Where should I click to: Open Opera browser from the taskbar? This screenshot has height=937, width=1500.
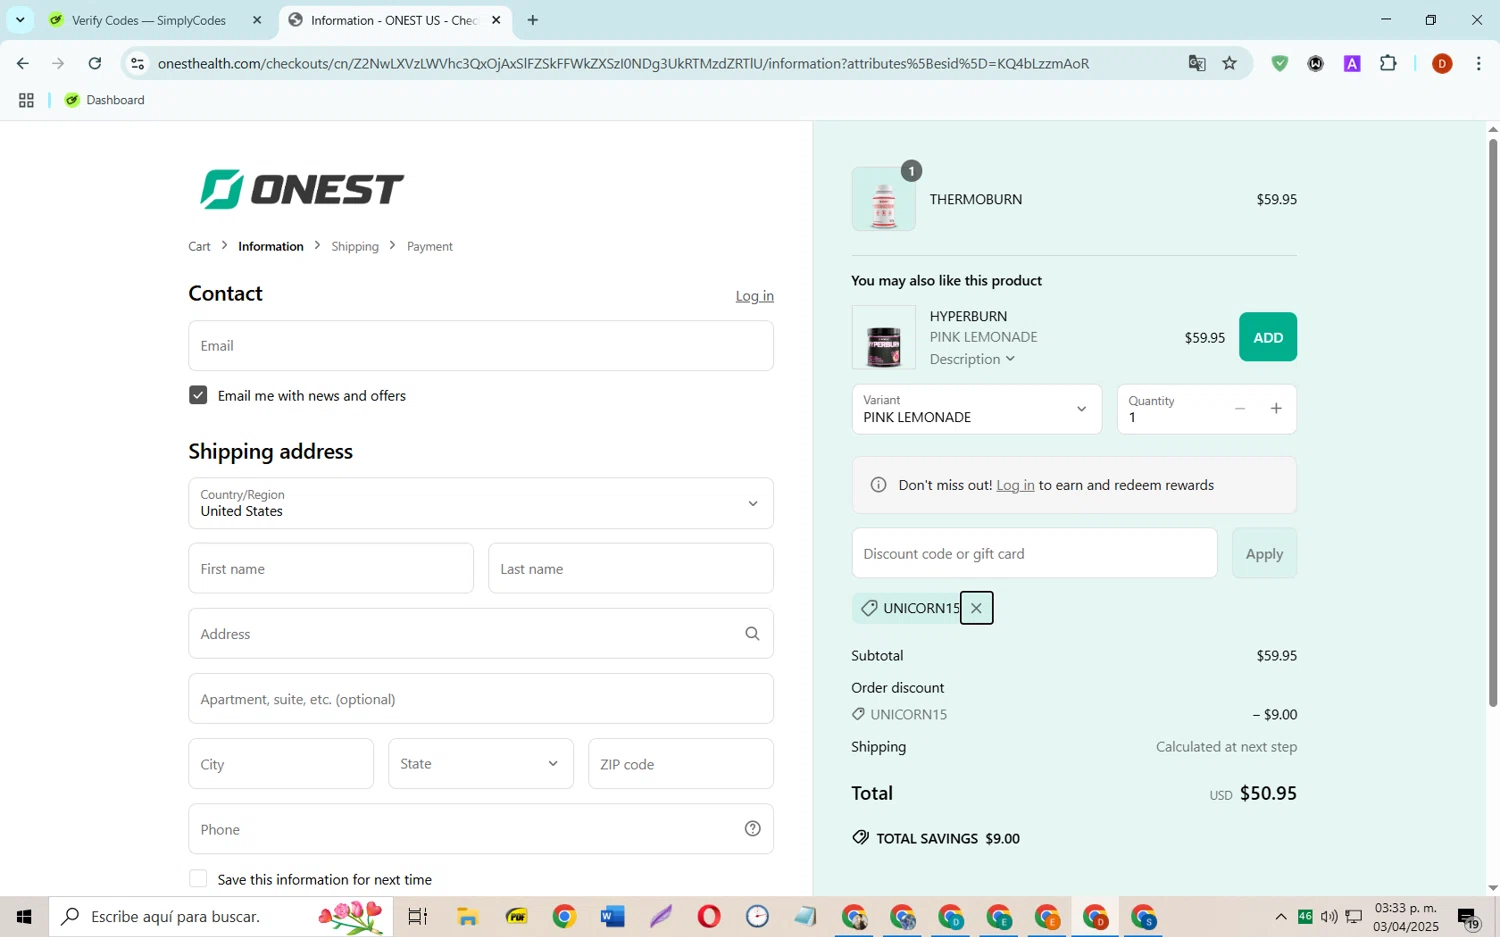coord(708,916)
